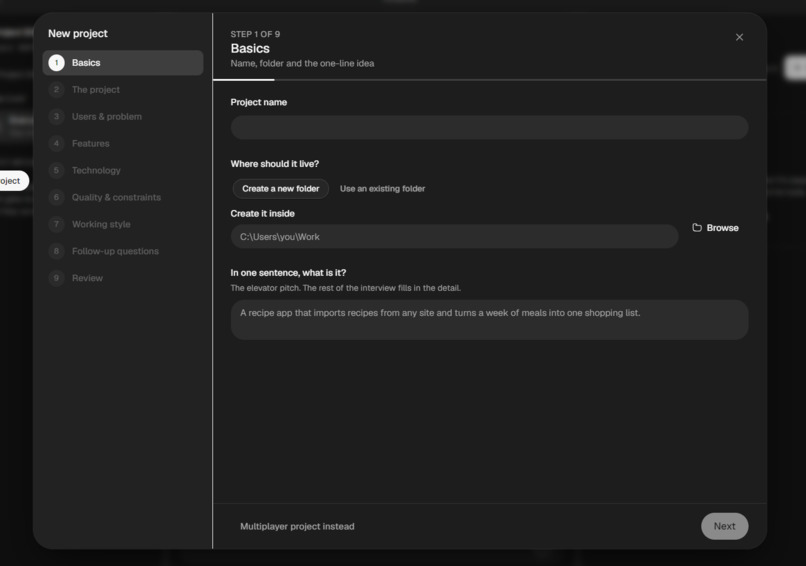
Task: Click the white 'oject' button in background window
Action: [x=12, y=181]
